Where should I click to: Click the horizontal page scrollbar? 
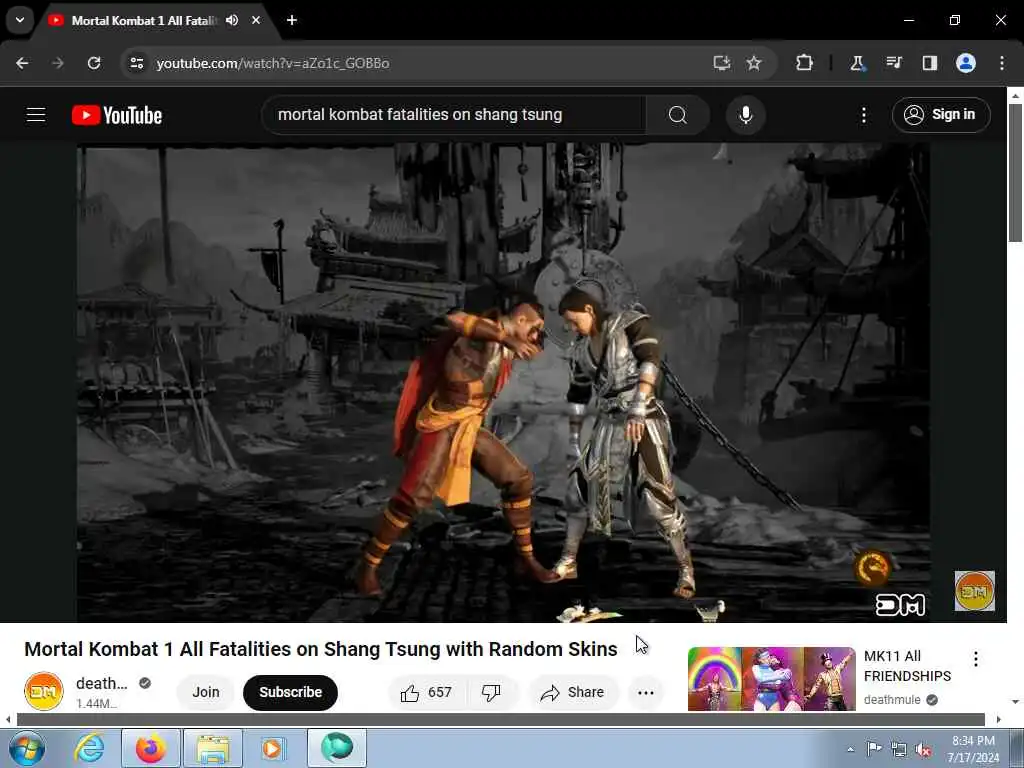pyautogui.click(x=500, y=719)
